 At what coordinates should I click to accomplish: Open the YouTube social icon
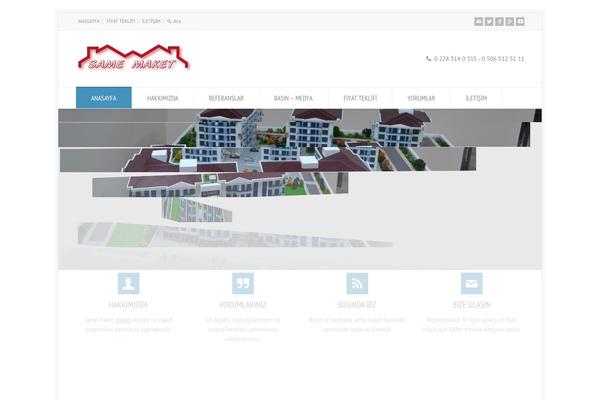520,21
